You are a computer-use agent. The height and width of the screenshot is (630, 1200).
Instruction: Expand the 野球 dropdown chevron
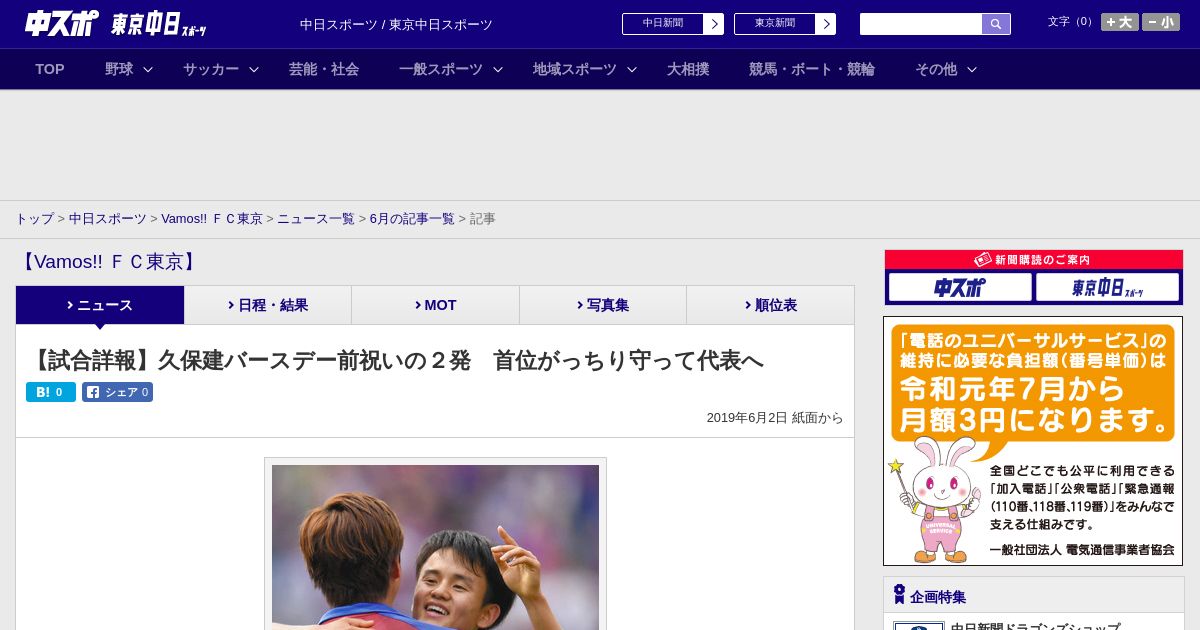148,69
